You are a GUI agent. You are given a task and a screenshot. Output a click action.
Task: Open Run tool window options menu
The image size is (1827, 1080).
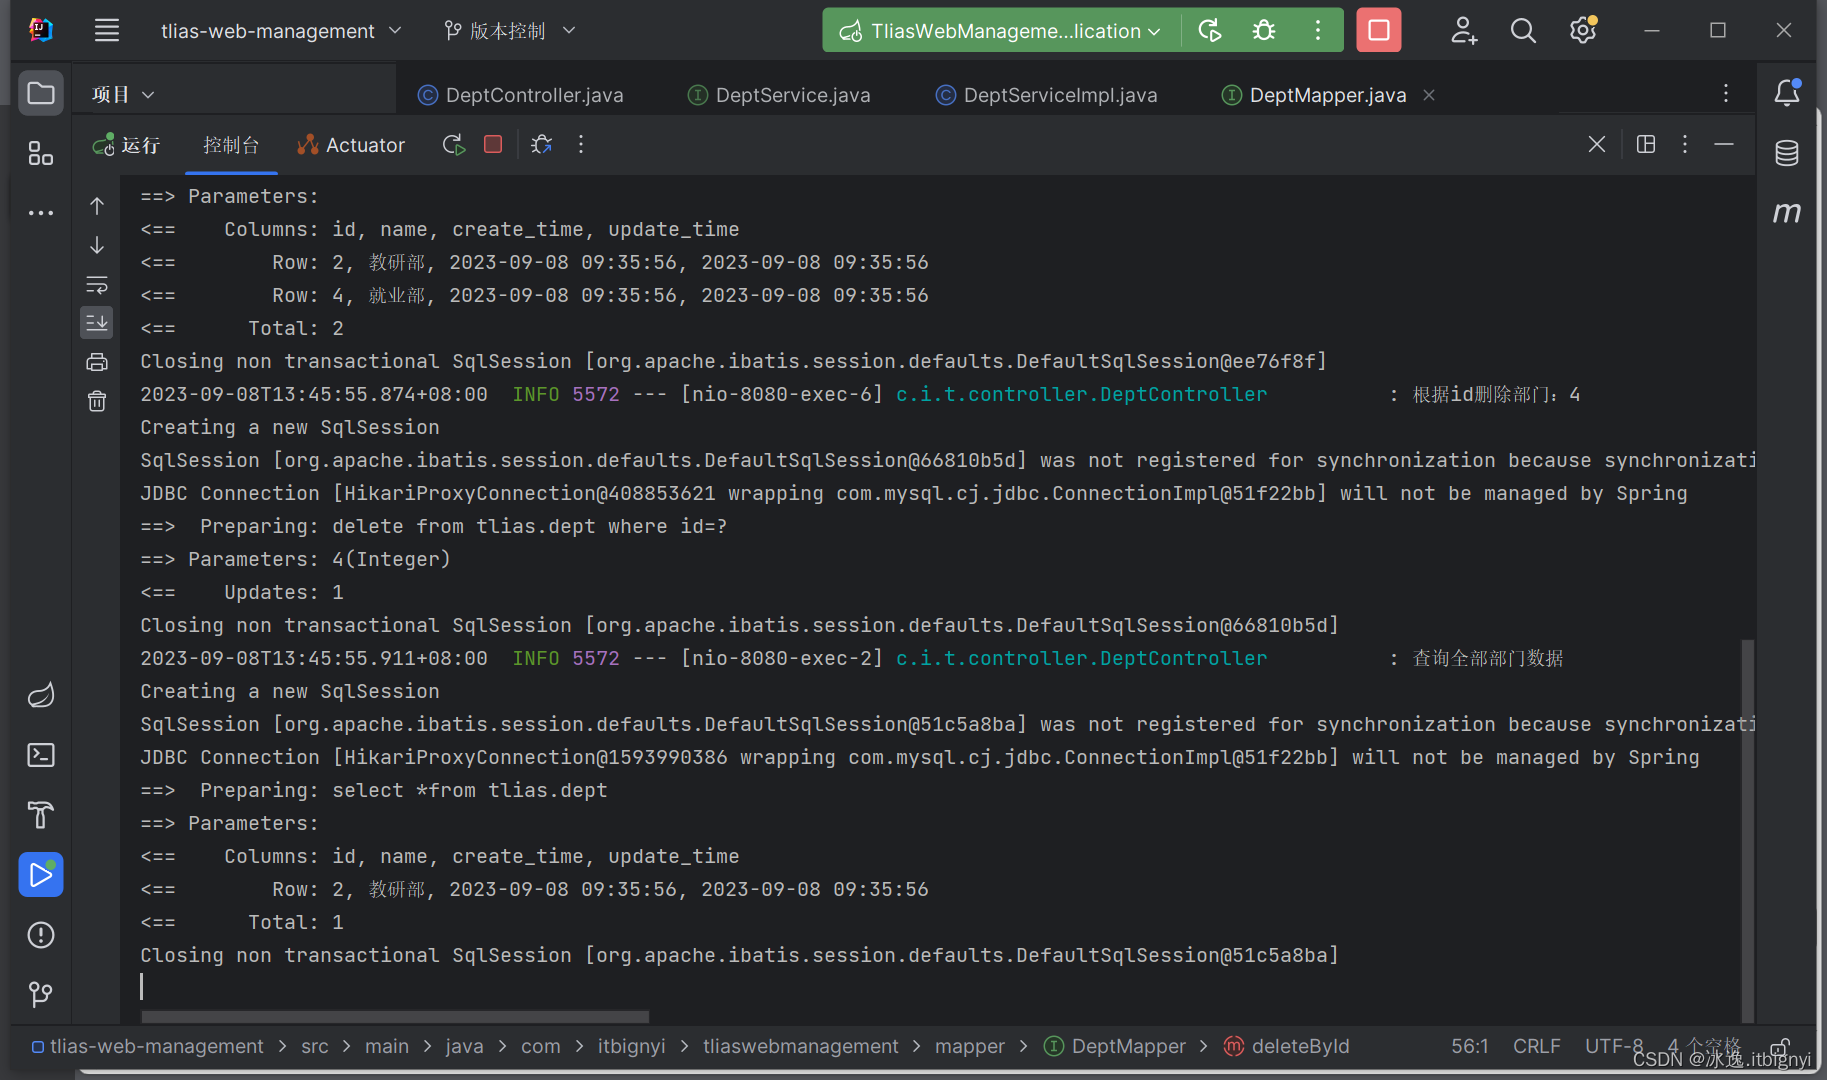pos(1685,145)
